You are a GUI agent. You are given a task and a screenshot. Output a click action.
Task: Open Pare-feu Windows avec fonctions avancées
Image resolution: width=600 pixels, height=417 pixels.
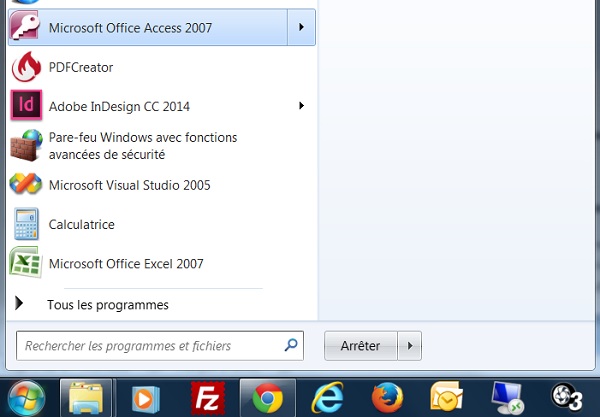[161, 146]
